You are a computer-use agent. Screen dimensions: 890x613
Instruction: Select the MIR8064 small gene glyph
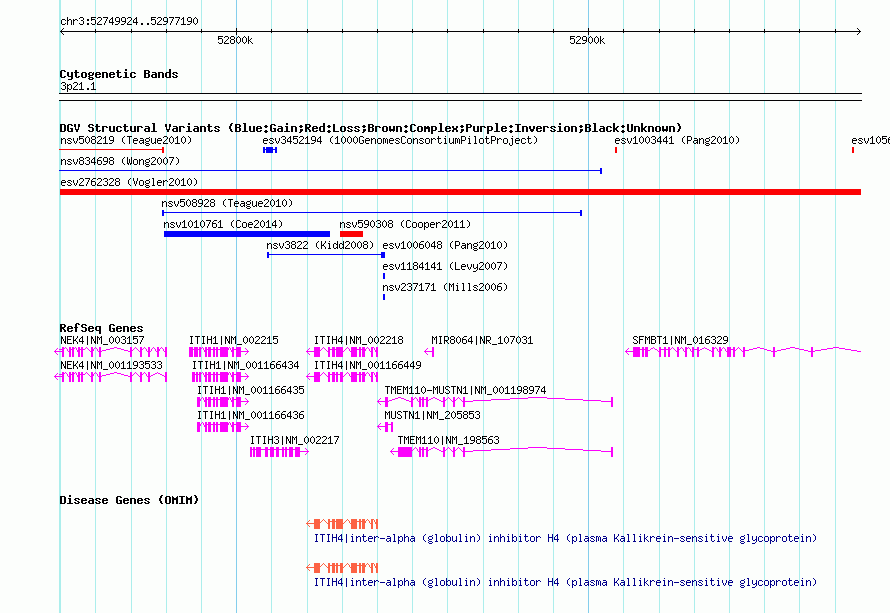429,352
